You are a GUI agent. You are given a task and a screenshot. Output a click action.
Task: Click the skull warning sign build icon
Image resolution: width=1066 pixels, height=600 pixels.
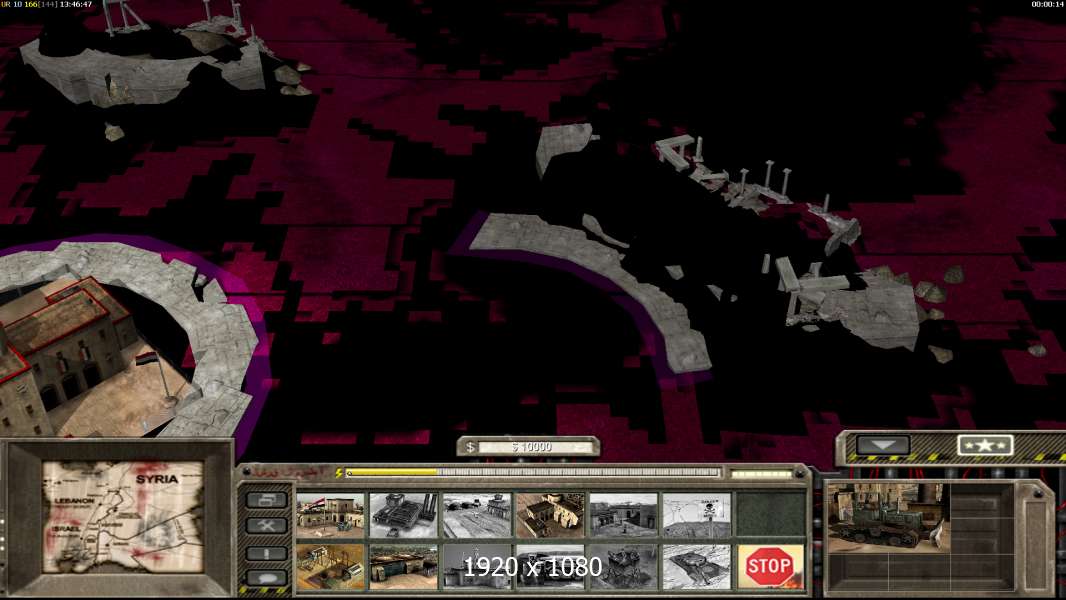click(698, 515)
